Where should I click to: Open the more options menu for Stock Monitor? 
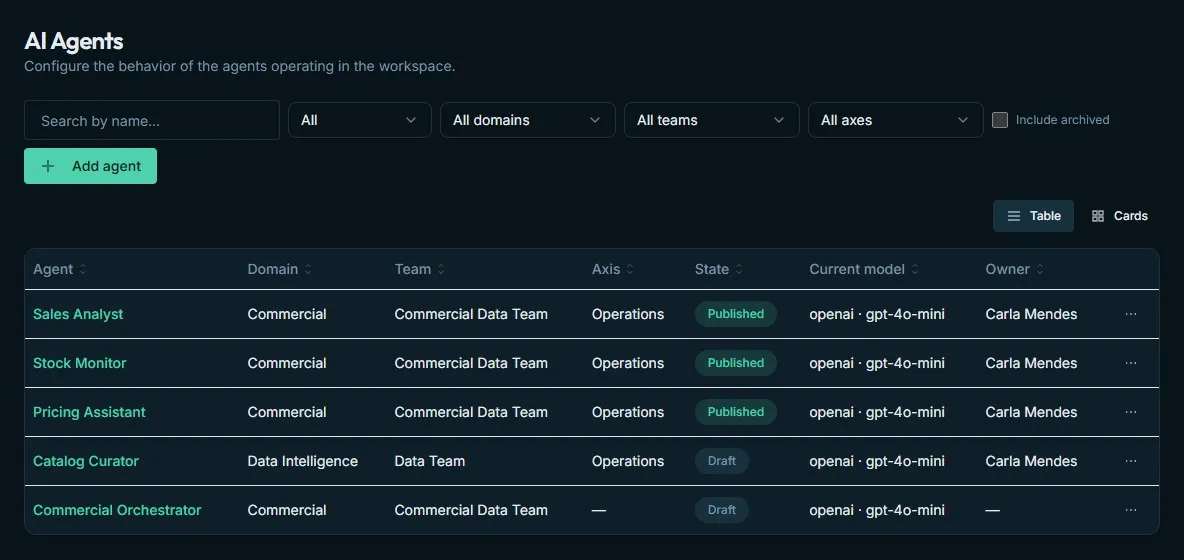[1130, 363]
